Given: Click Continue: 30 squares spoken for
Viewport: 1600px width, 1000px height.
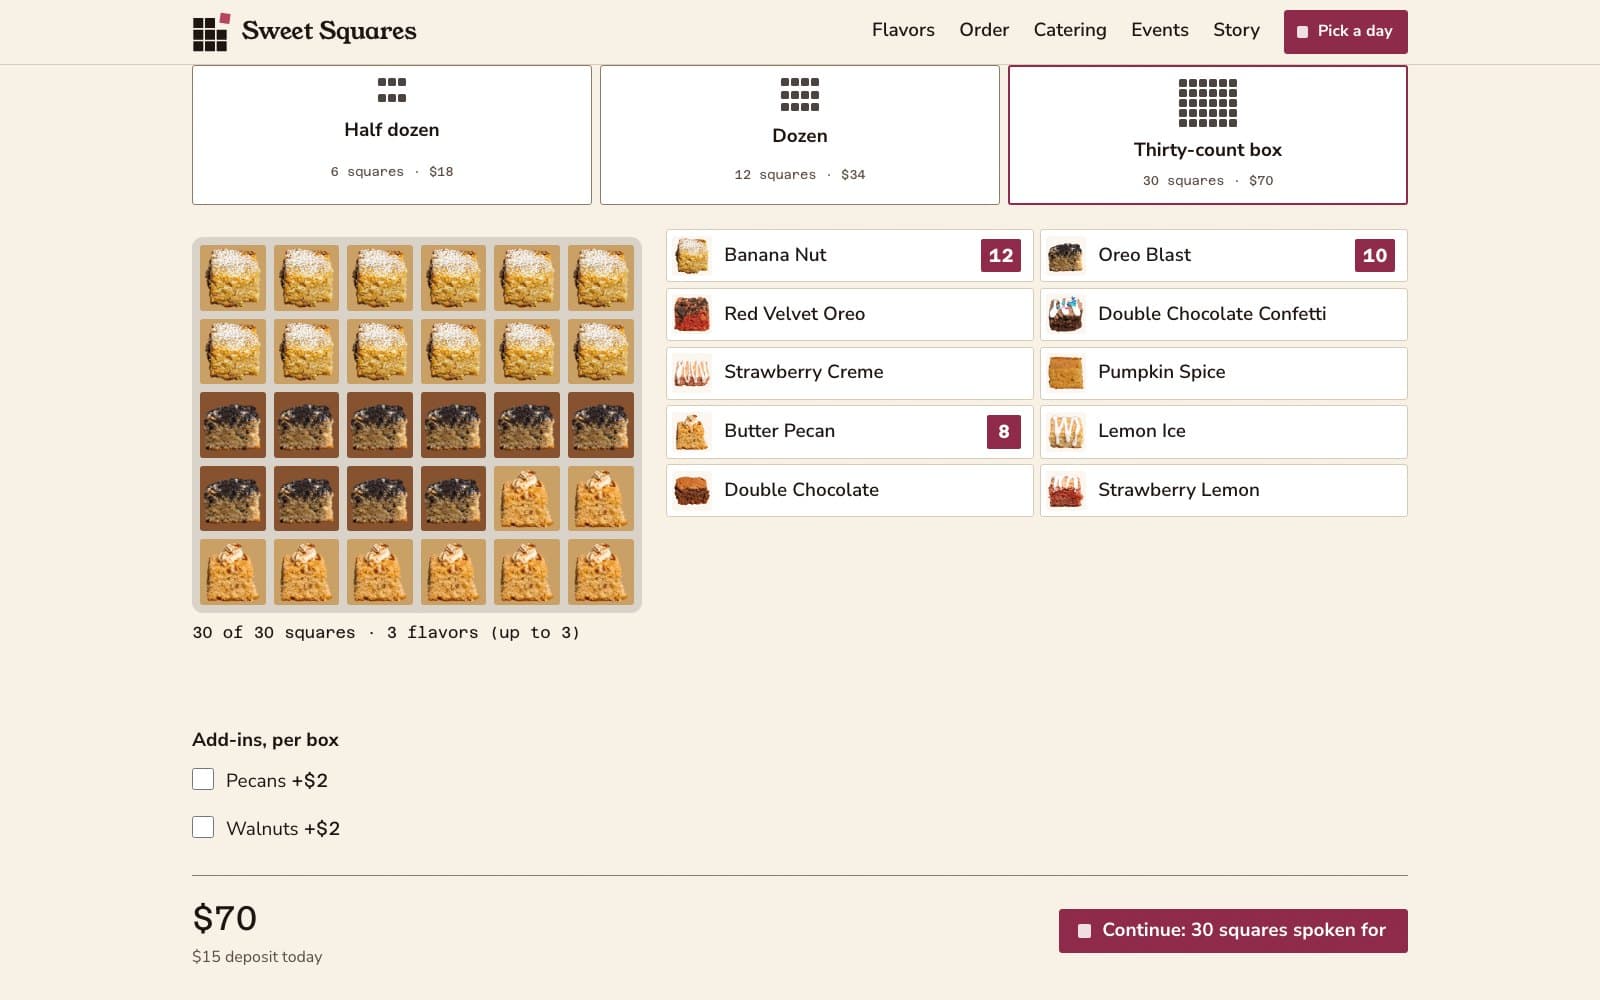Looking at the screenshot, I should [x=1233, y=931].
